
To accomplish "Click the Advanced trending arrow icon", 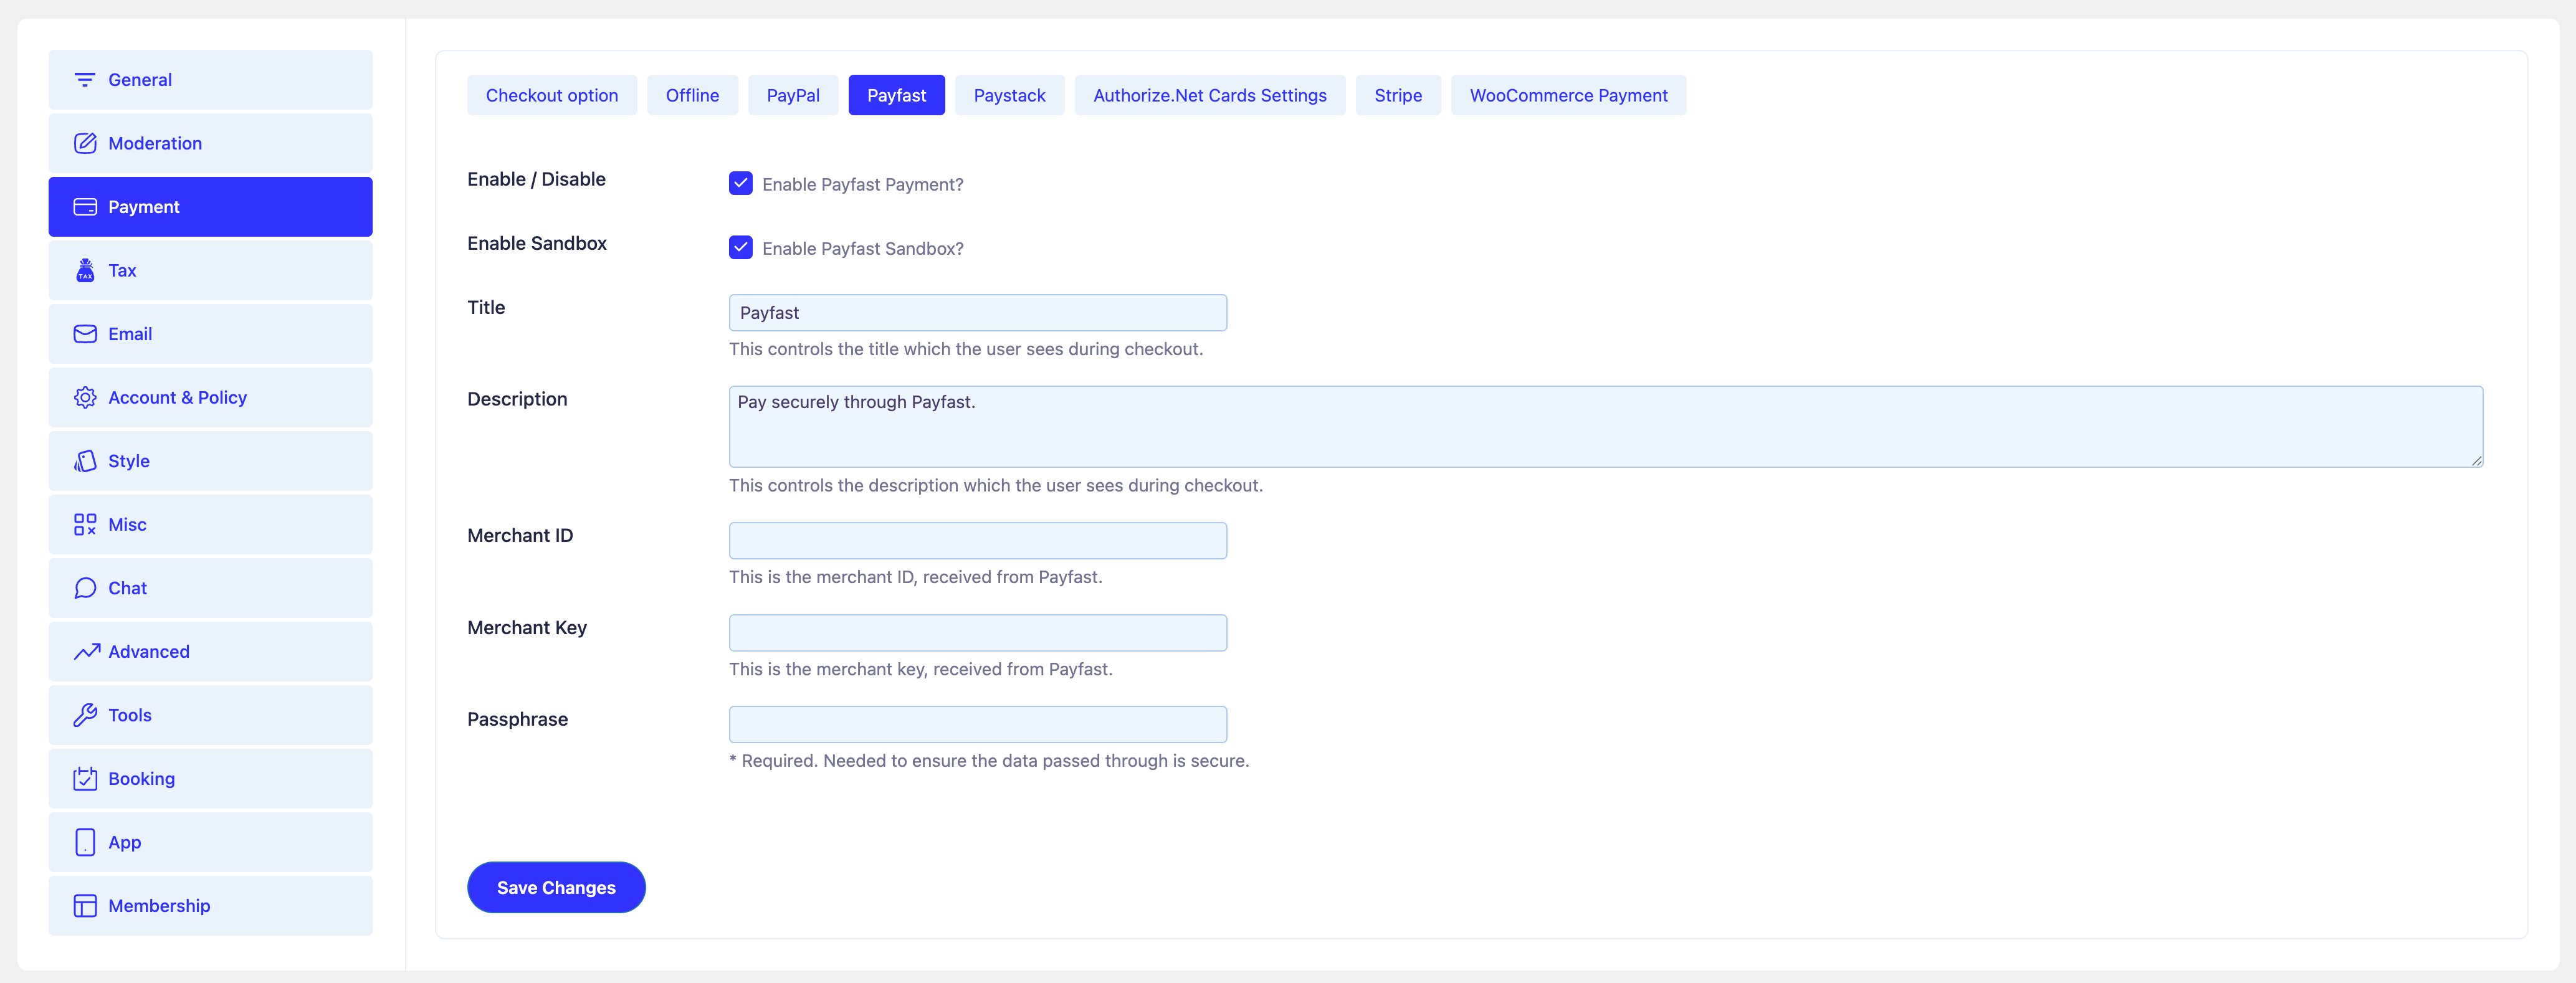I will (x=86, y=651).
